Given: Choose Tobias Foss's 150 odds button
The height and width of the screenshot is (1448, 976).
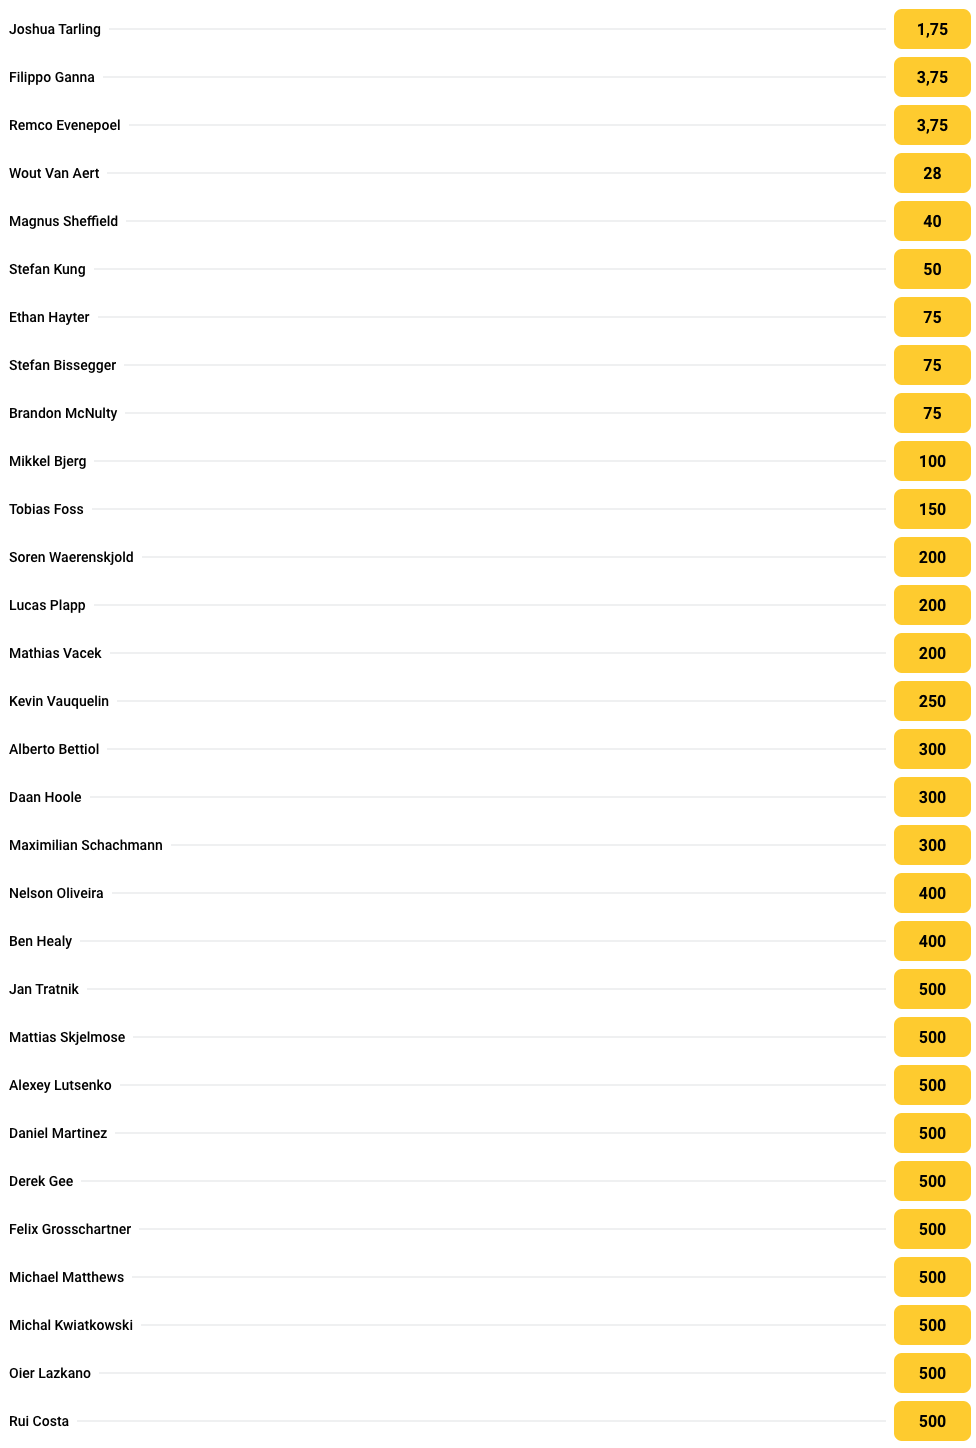Looking at the screenshot, I should (932, 509).
